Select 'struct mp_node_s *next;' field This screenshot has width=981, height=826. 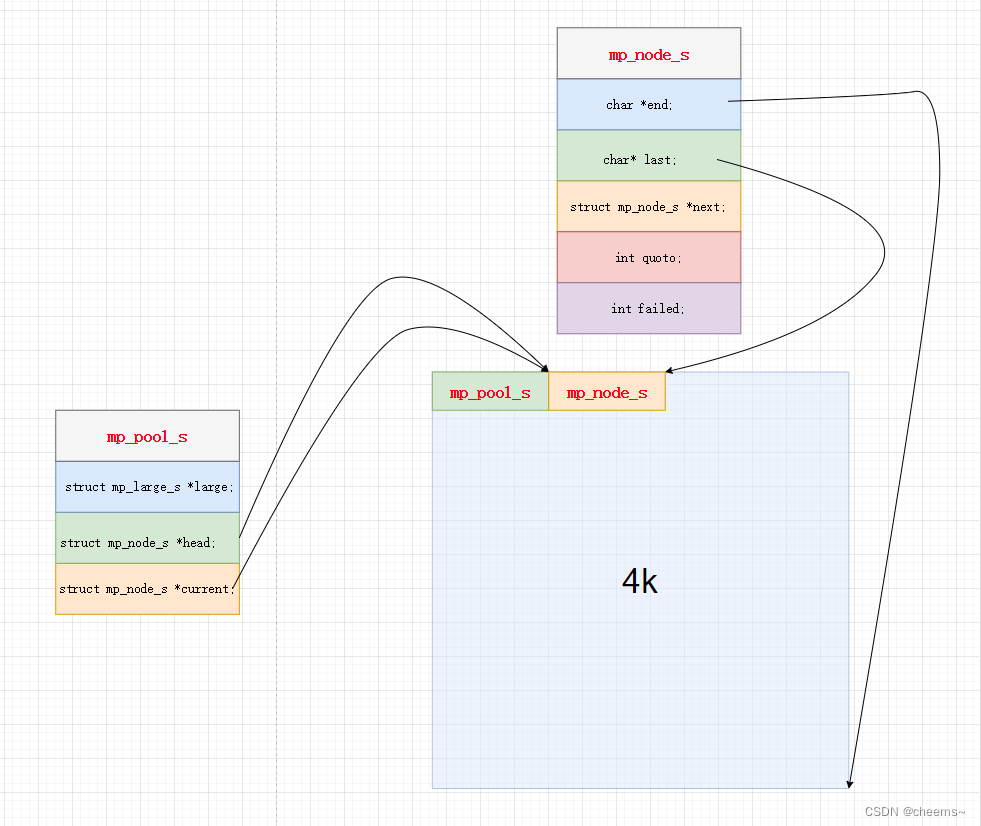[649, 206]
